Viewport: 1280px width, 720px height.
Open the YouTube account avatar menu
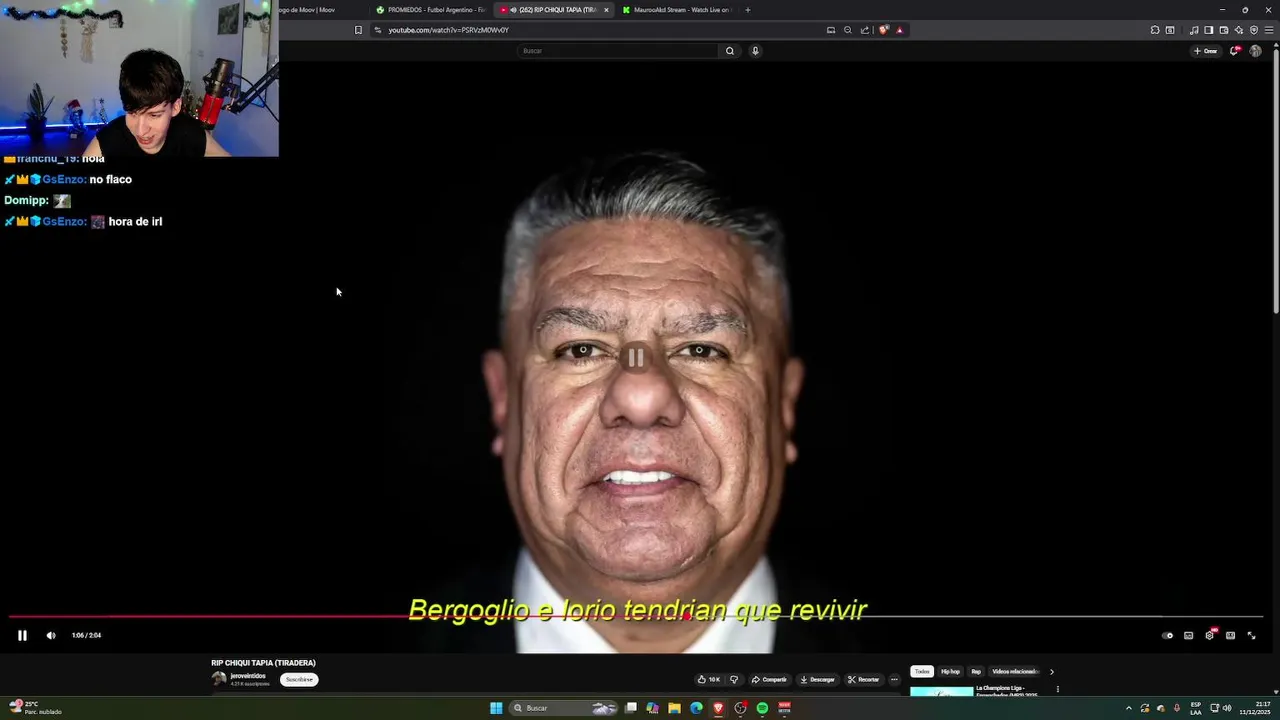pos(1255,51)
